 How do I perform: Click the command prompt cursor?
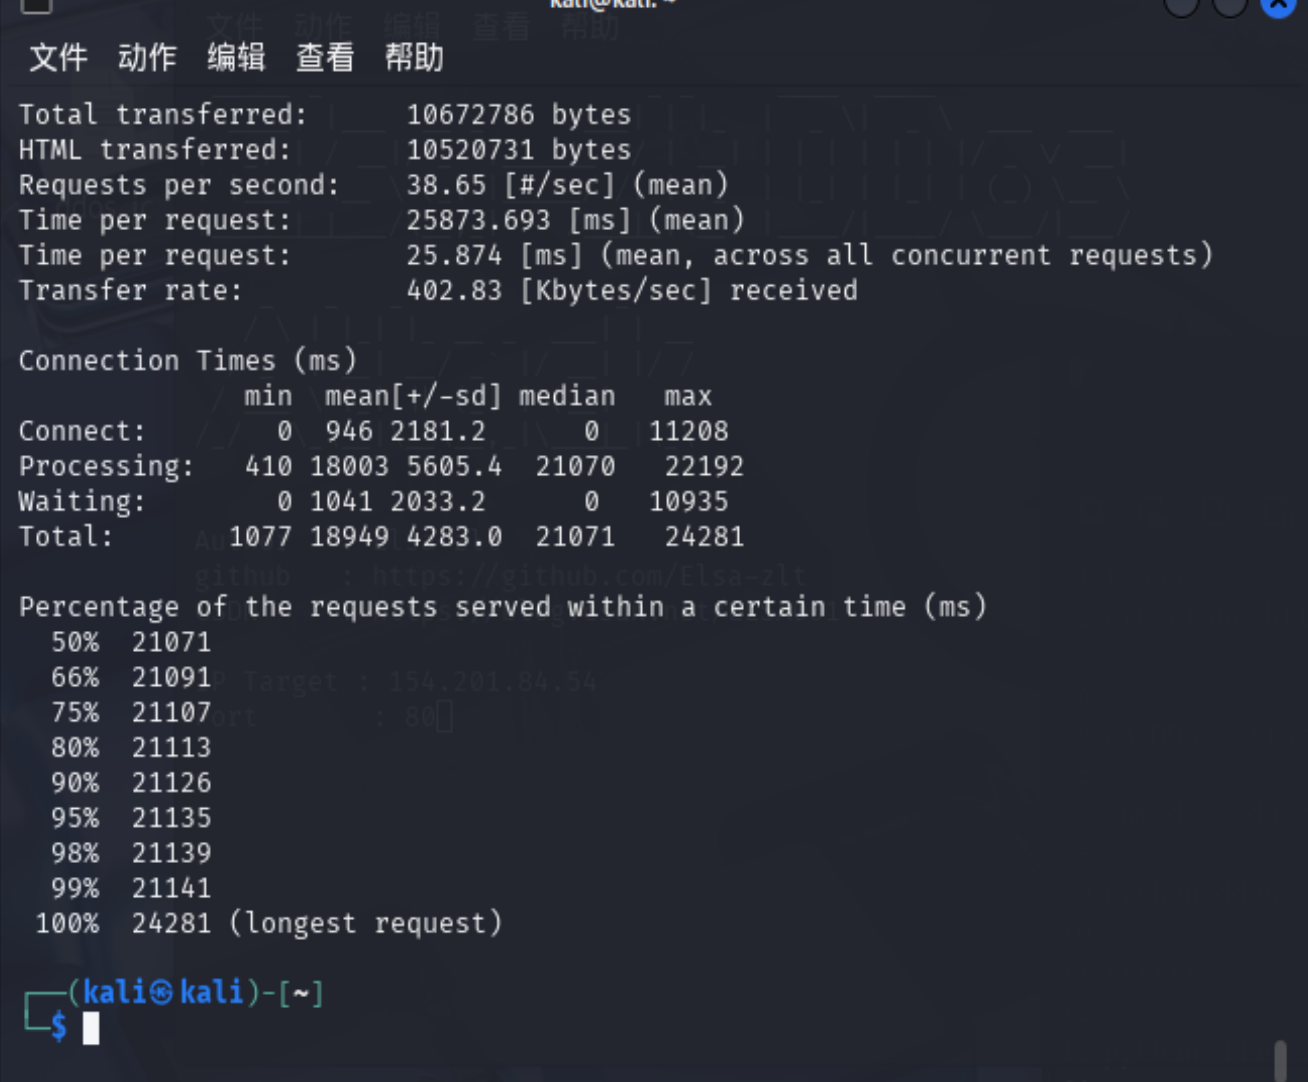91,1027
